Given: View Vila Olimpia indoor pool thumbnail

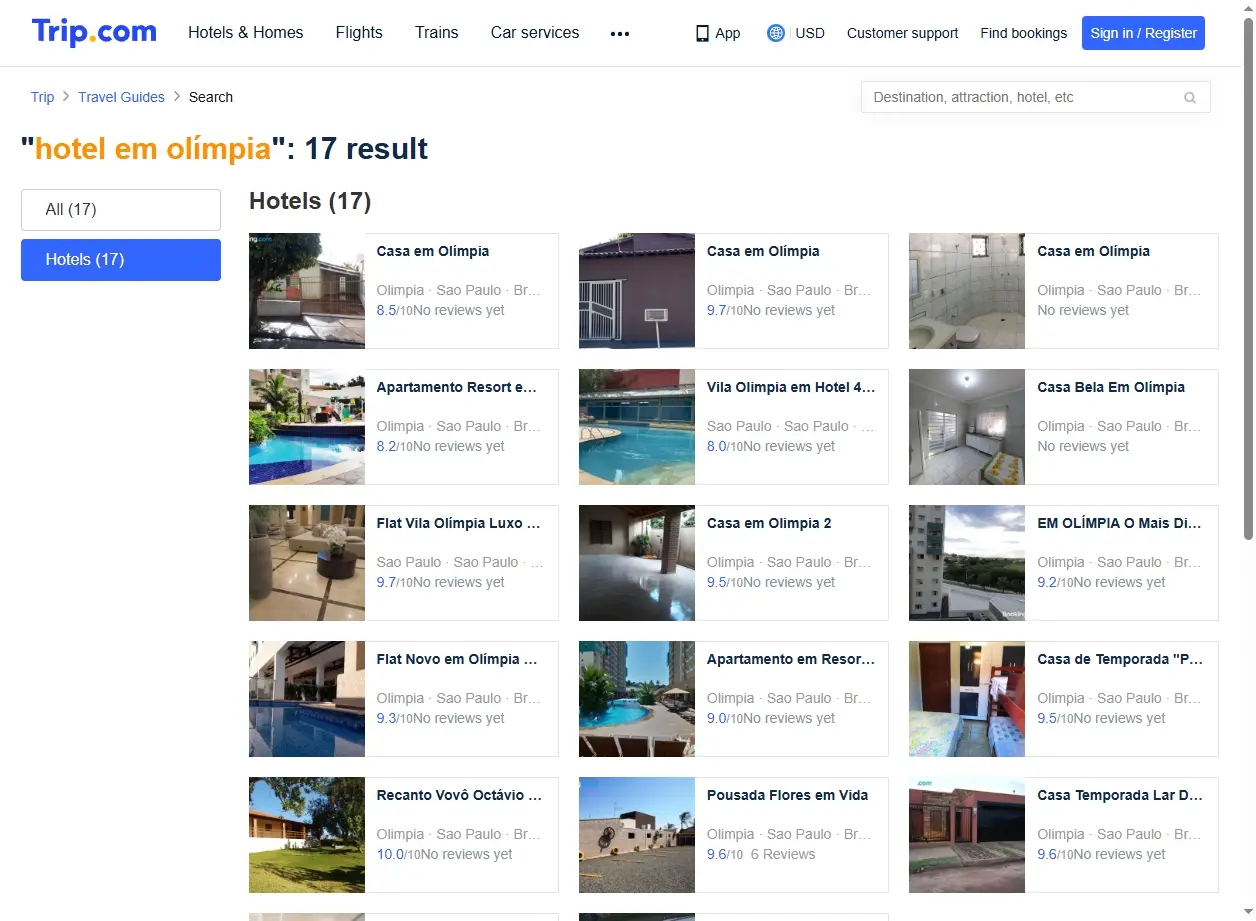Looking at the screenshot, I should (637, 427).
